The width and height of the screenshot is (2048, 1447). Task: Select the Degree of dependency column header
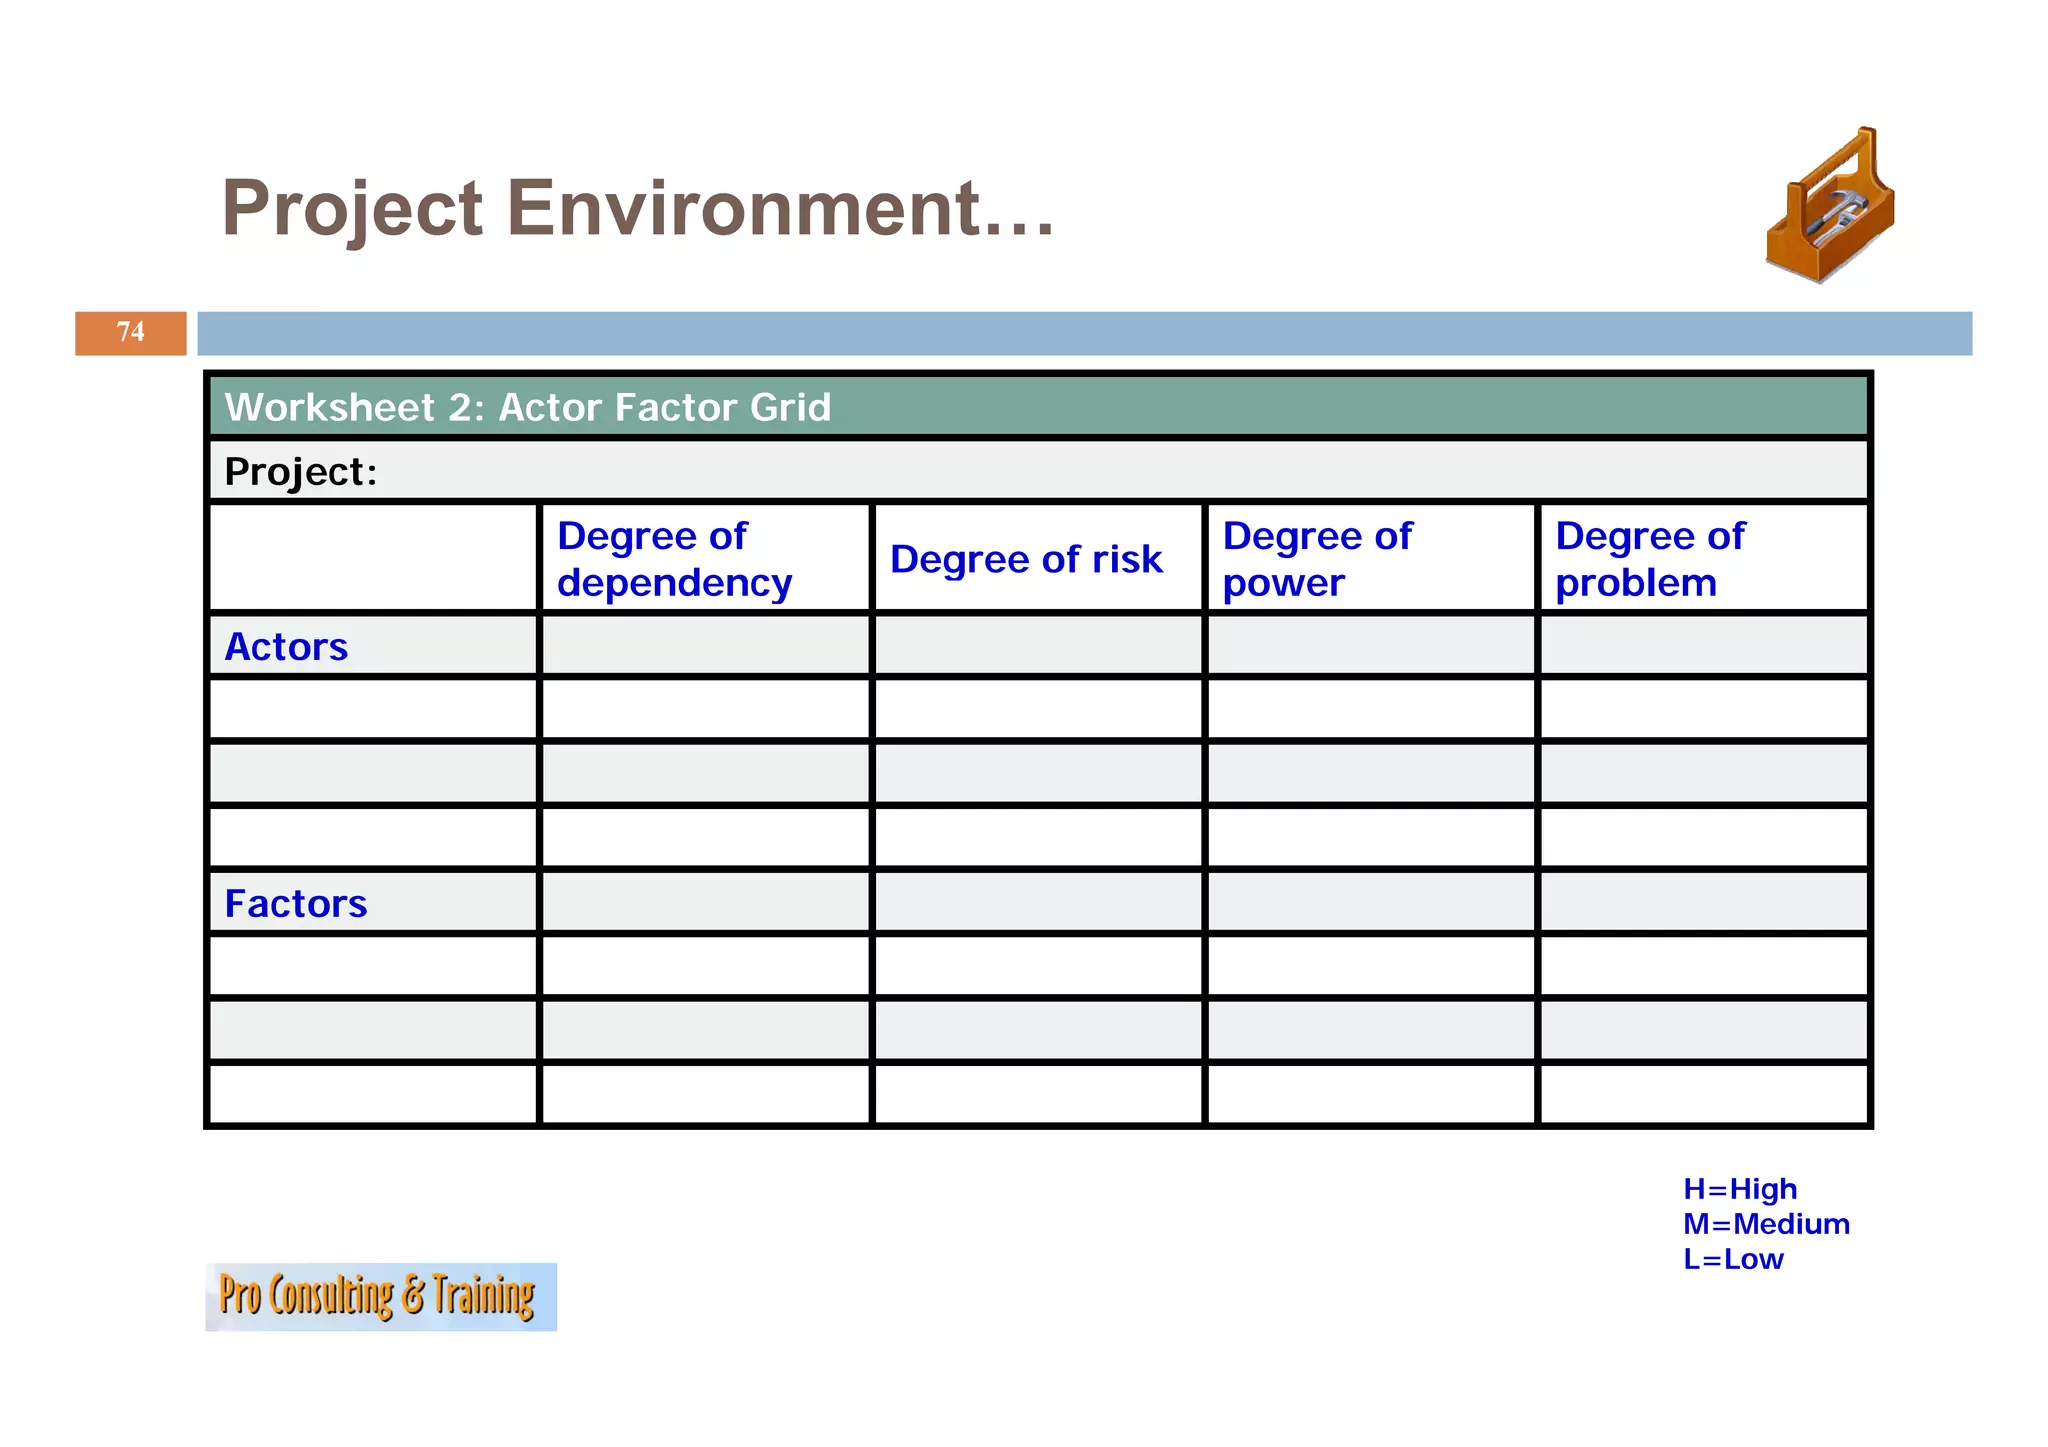705,558
